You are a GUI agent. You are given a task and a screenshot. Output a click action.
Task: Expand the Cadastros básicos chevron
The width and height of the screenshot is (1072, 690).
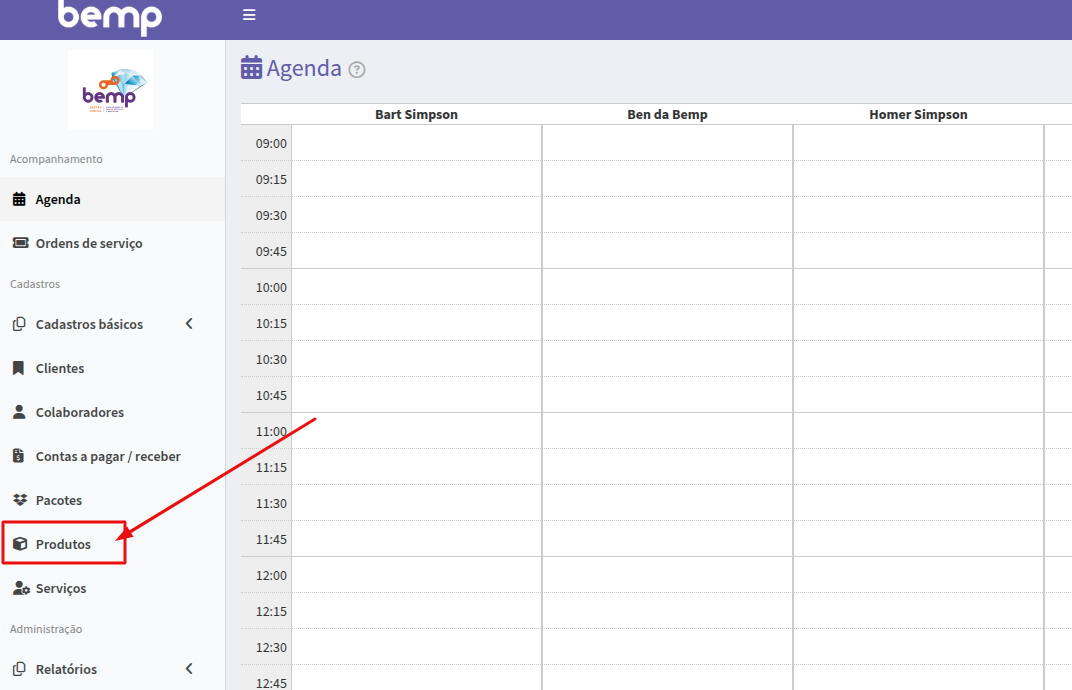coord(189,323)
